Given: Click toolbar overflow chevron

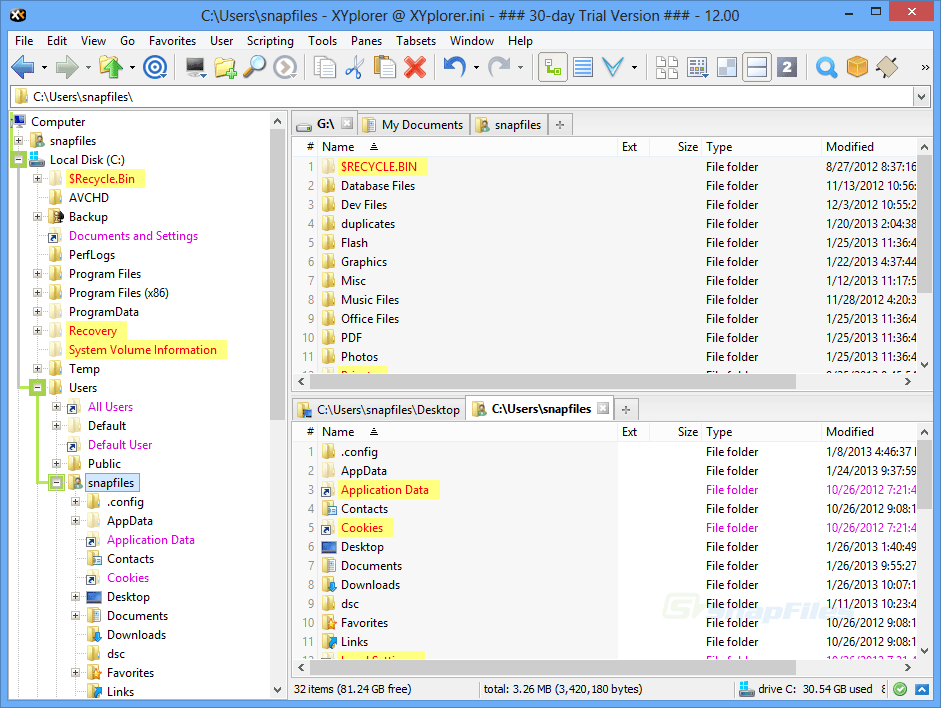Looking at the screenshot, I should (x=925, y=67).
